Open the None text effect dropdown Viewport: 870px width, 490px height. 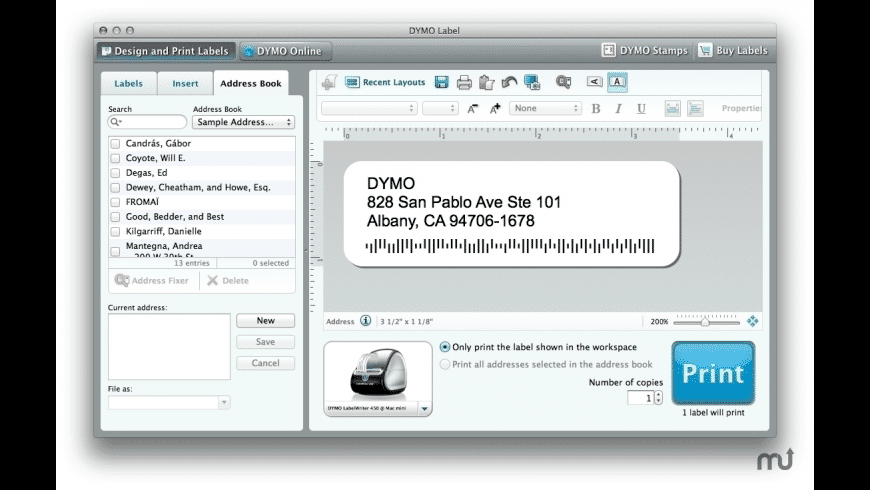pyautogui.click(x=545, y=108)
